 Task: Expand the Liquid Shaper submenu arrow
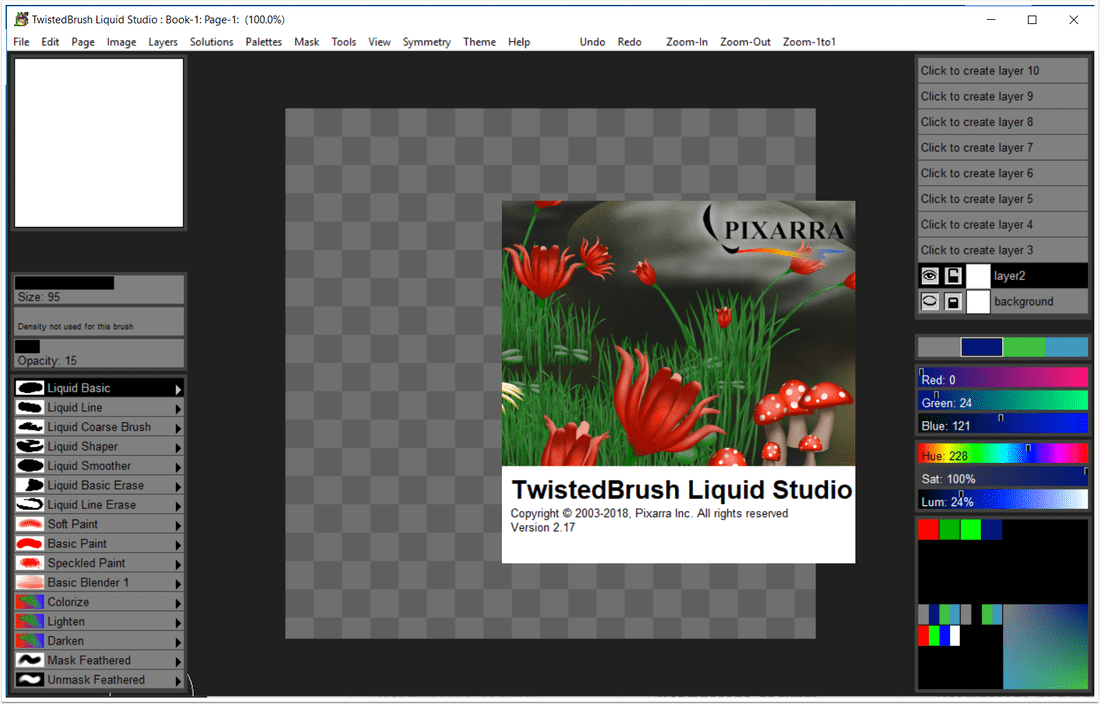(178, 447)
